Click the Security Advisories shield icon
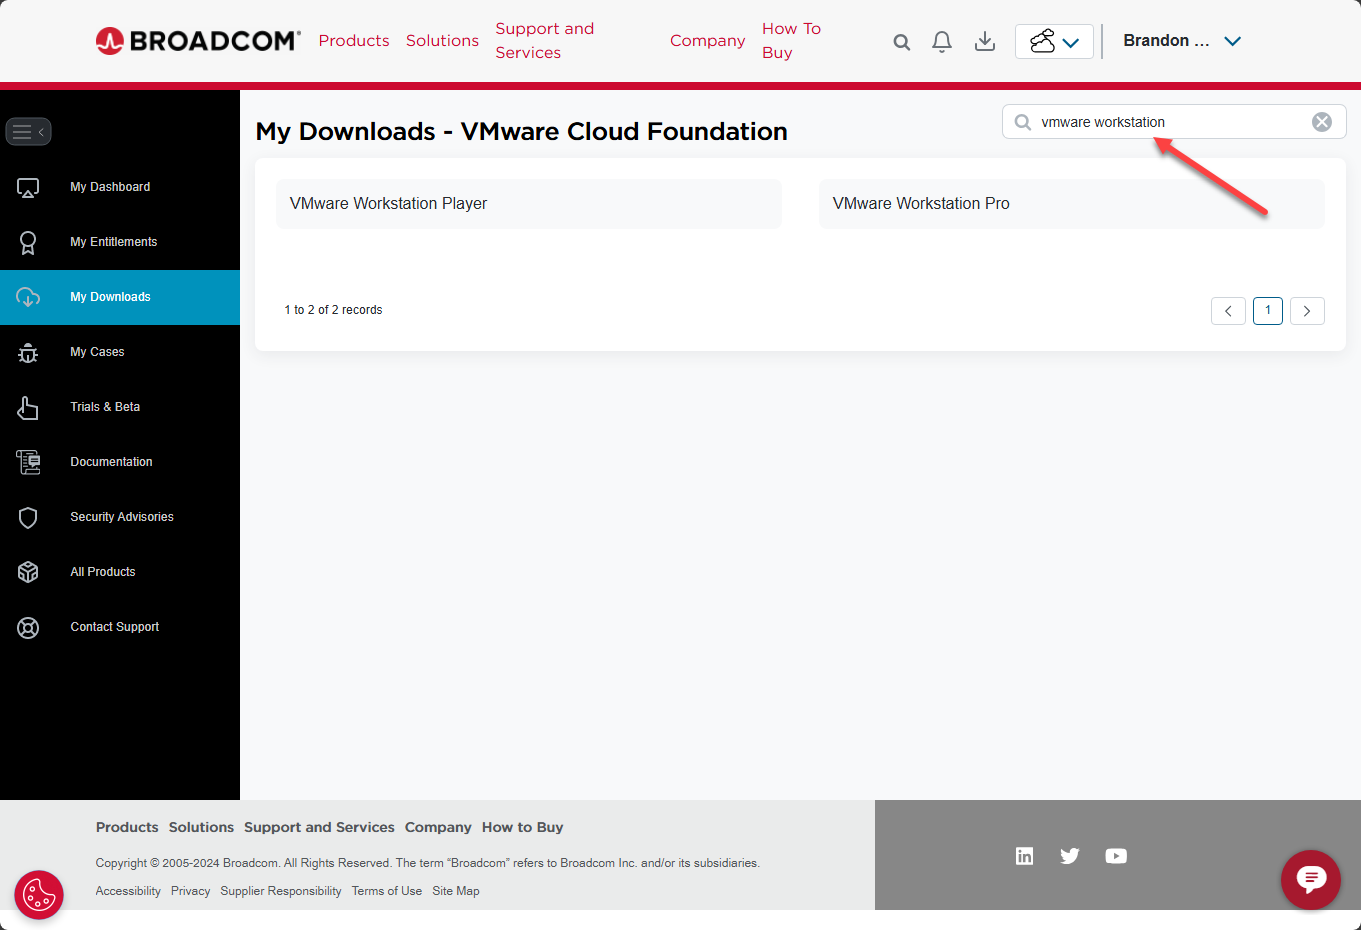Viewport: 1361px width, 930px height. (28, 517)
